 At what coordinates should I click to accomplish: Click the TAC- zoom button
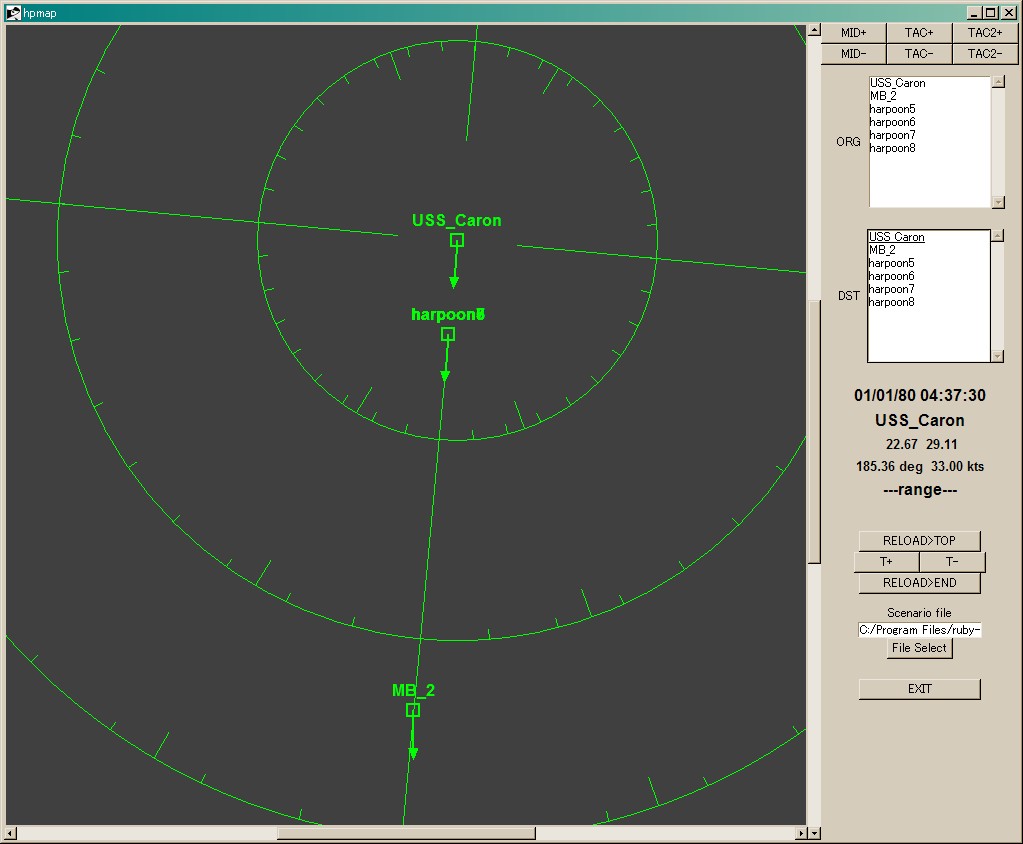click(919, 53)
